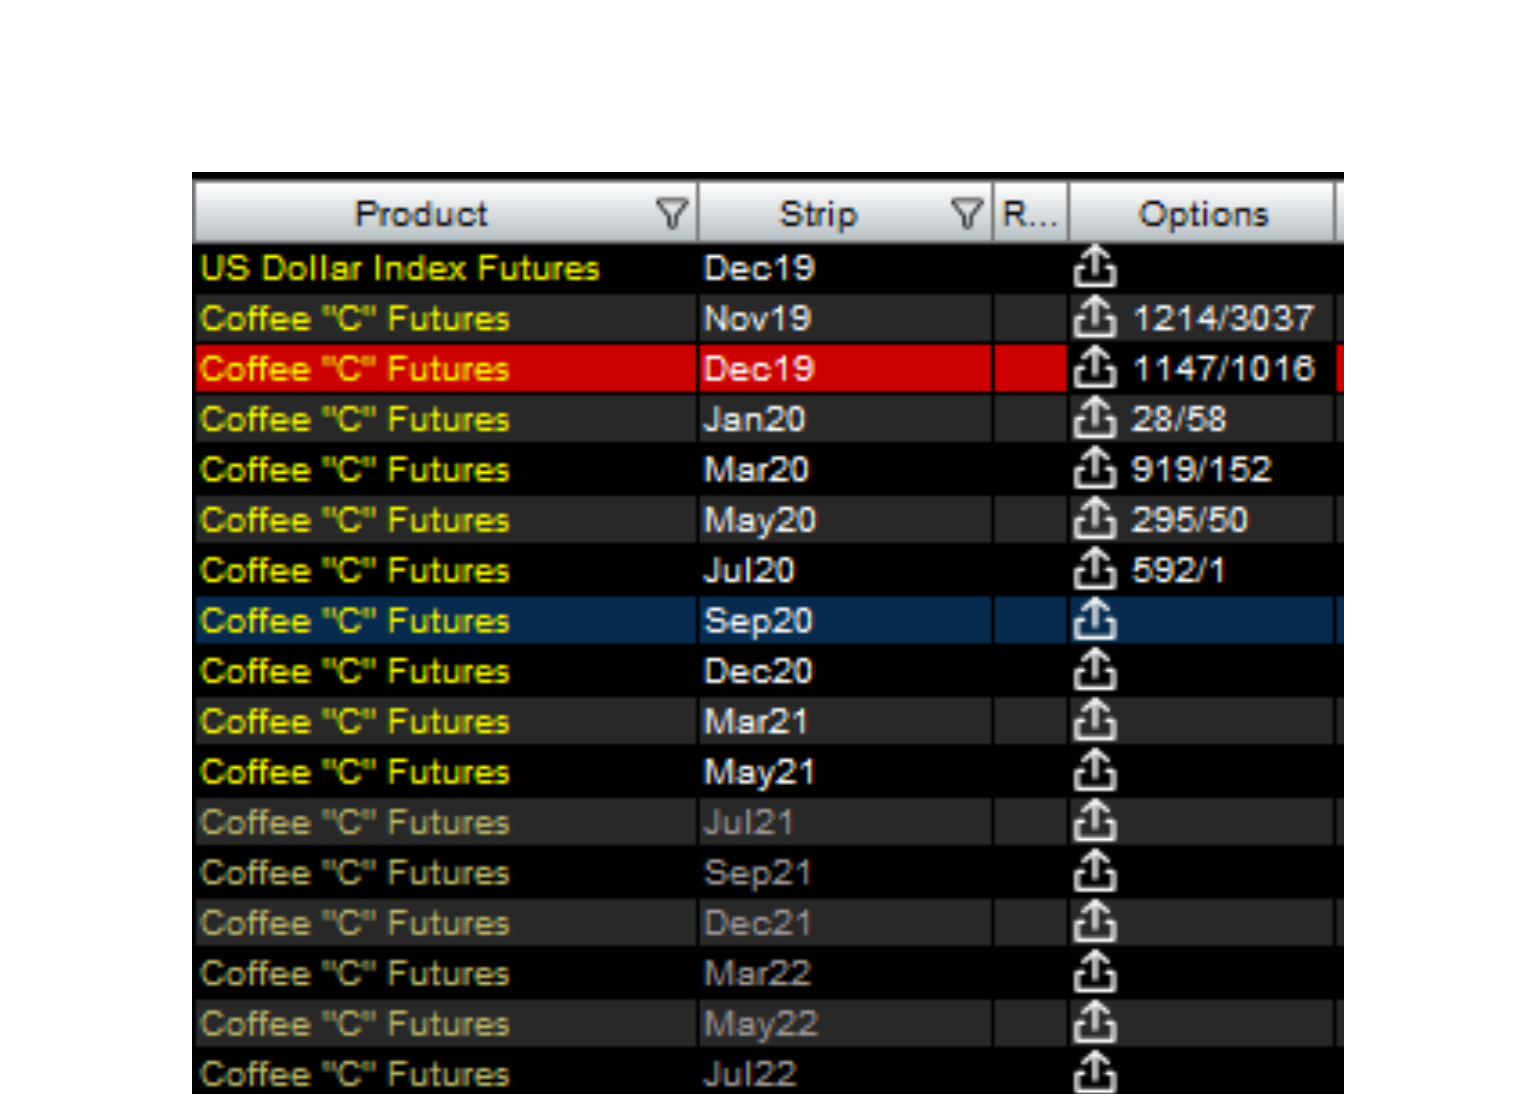Open options icon for Coffee Nov19 row

[1095, 317]
